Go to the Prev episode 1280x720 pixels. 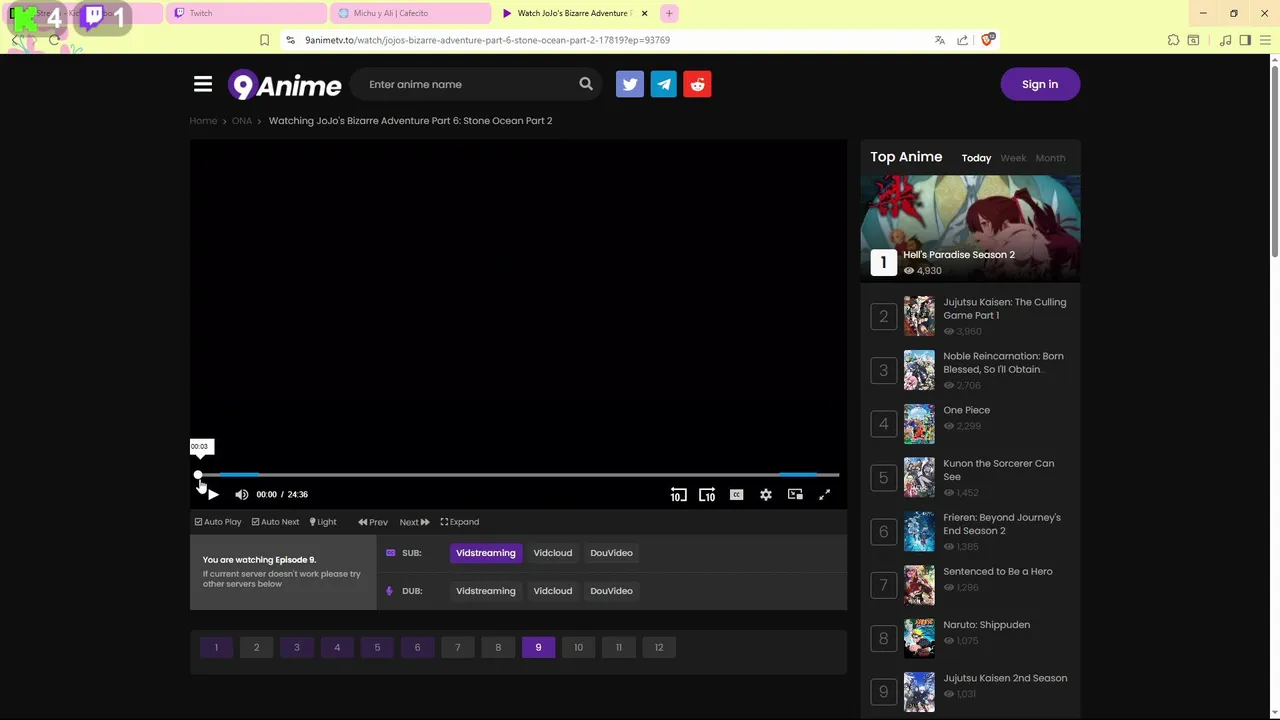pos(373,522)
